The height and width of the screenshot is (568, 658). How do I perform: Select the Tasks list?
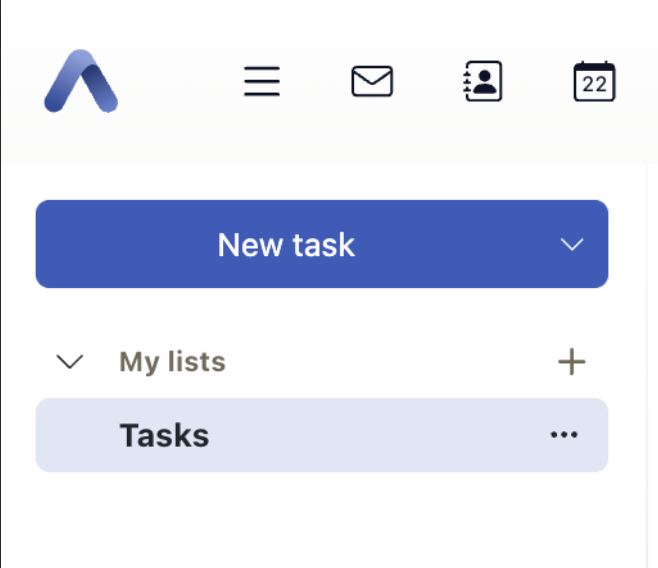tap(165, 435)
